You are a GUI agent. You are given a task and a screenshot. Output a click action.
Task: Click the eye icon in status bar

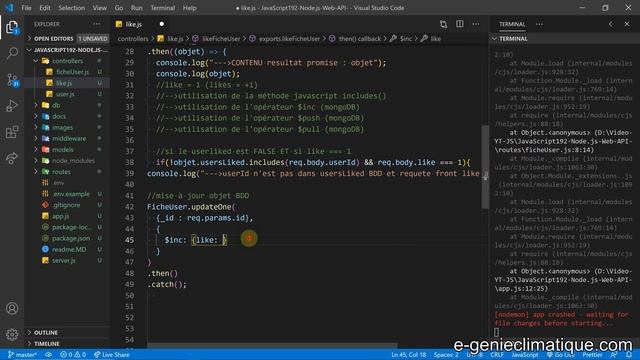click(49, 355)
